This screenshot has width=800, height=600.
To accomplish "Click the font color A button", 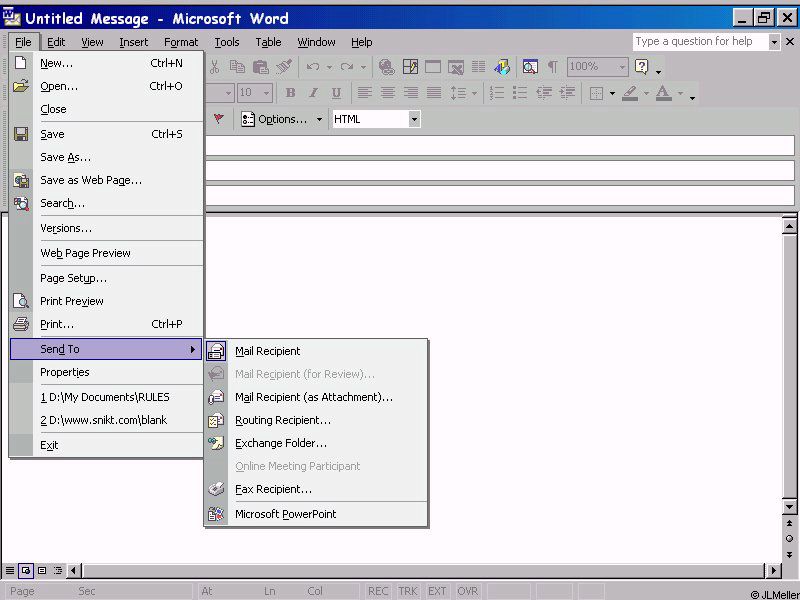I will click(662, 93).
